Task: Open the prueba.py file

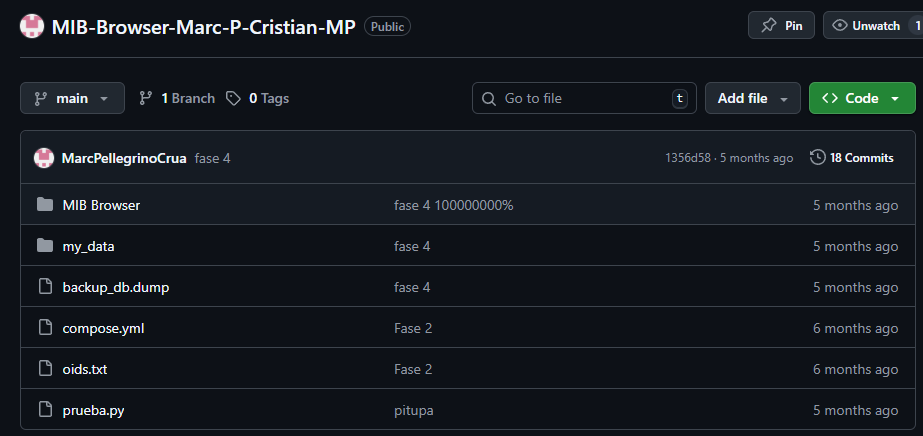Action: [93, 410]
